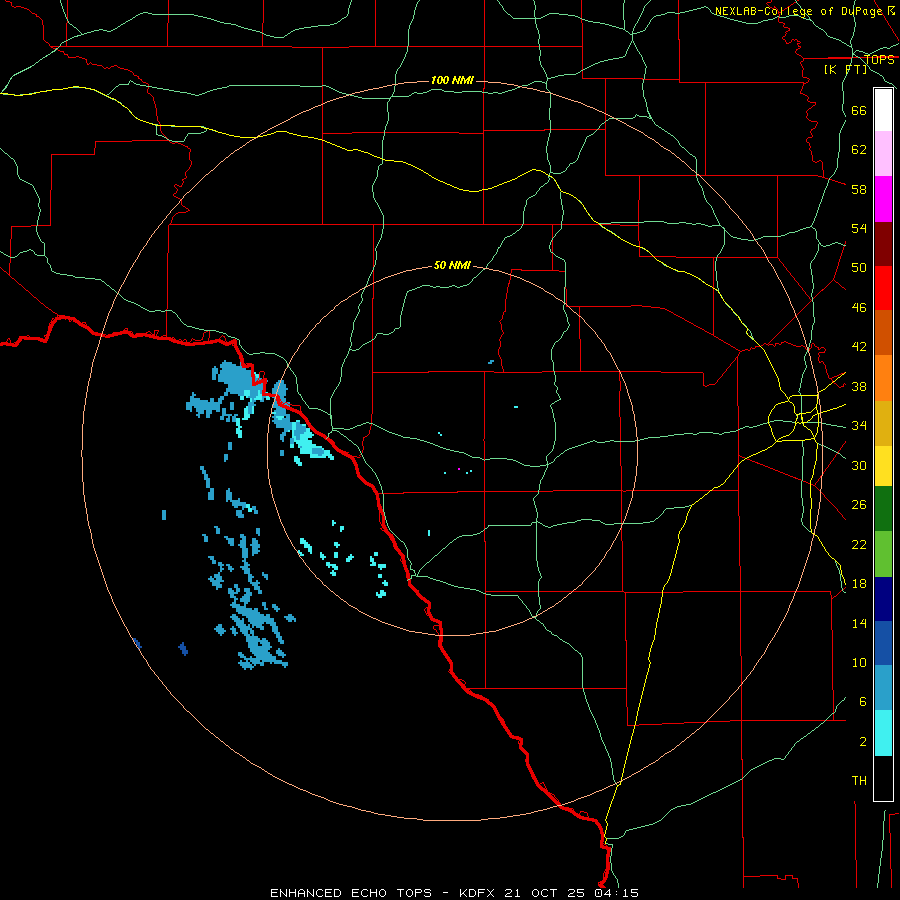900x900 pixels.
Task: Click the 66 scale label
Action: pos(859,110)
